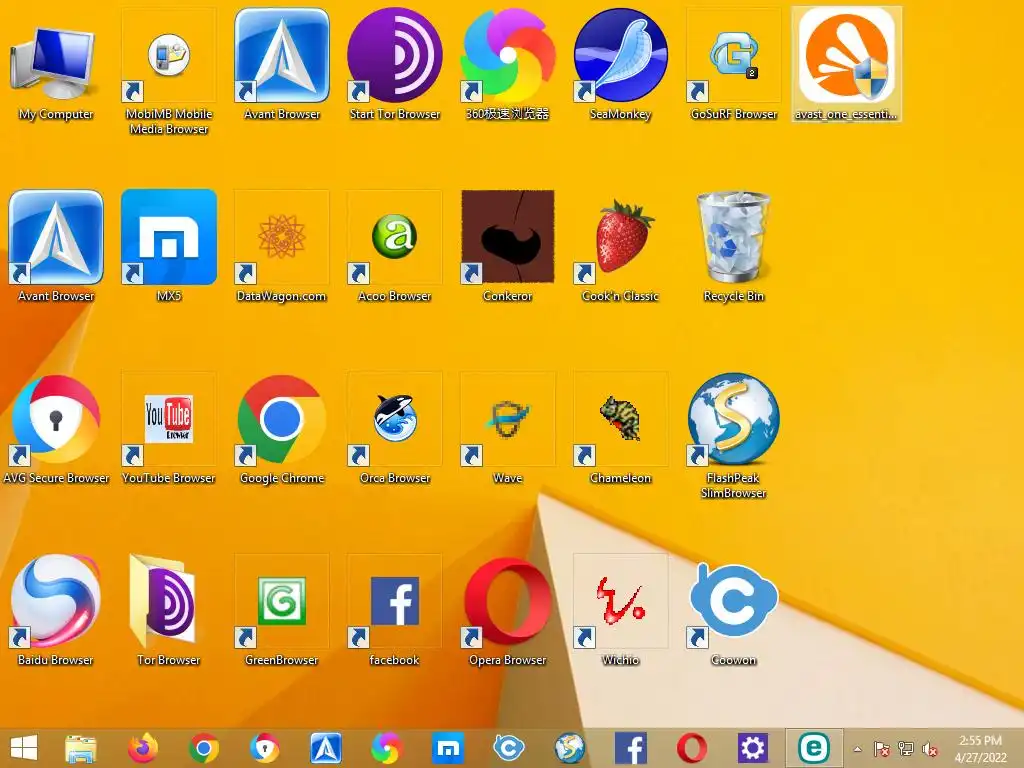The width and height of the screenshot is (1024, 768).
Task: Launch Firefox from the taskbar
Action: click(x=142, y=748)
